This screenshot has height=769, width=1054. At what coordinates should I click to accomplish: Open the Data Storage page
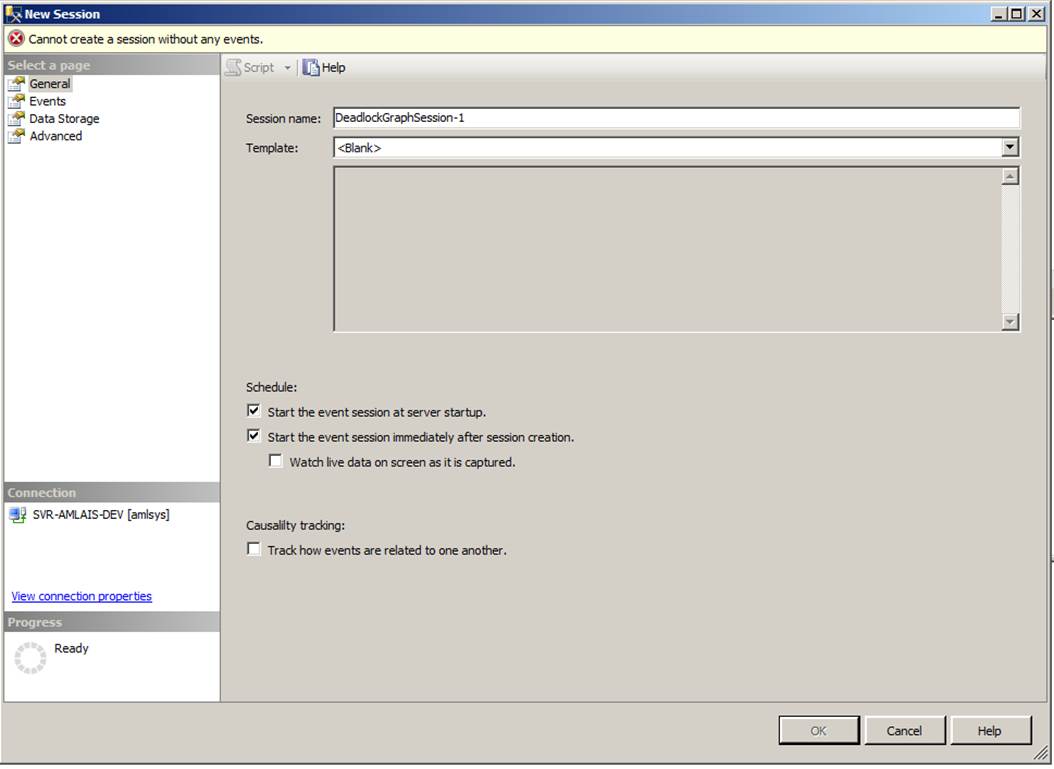coord(64,119)
